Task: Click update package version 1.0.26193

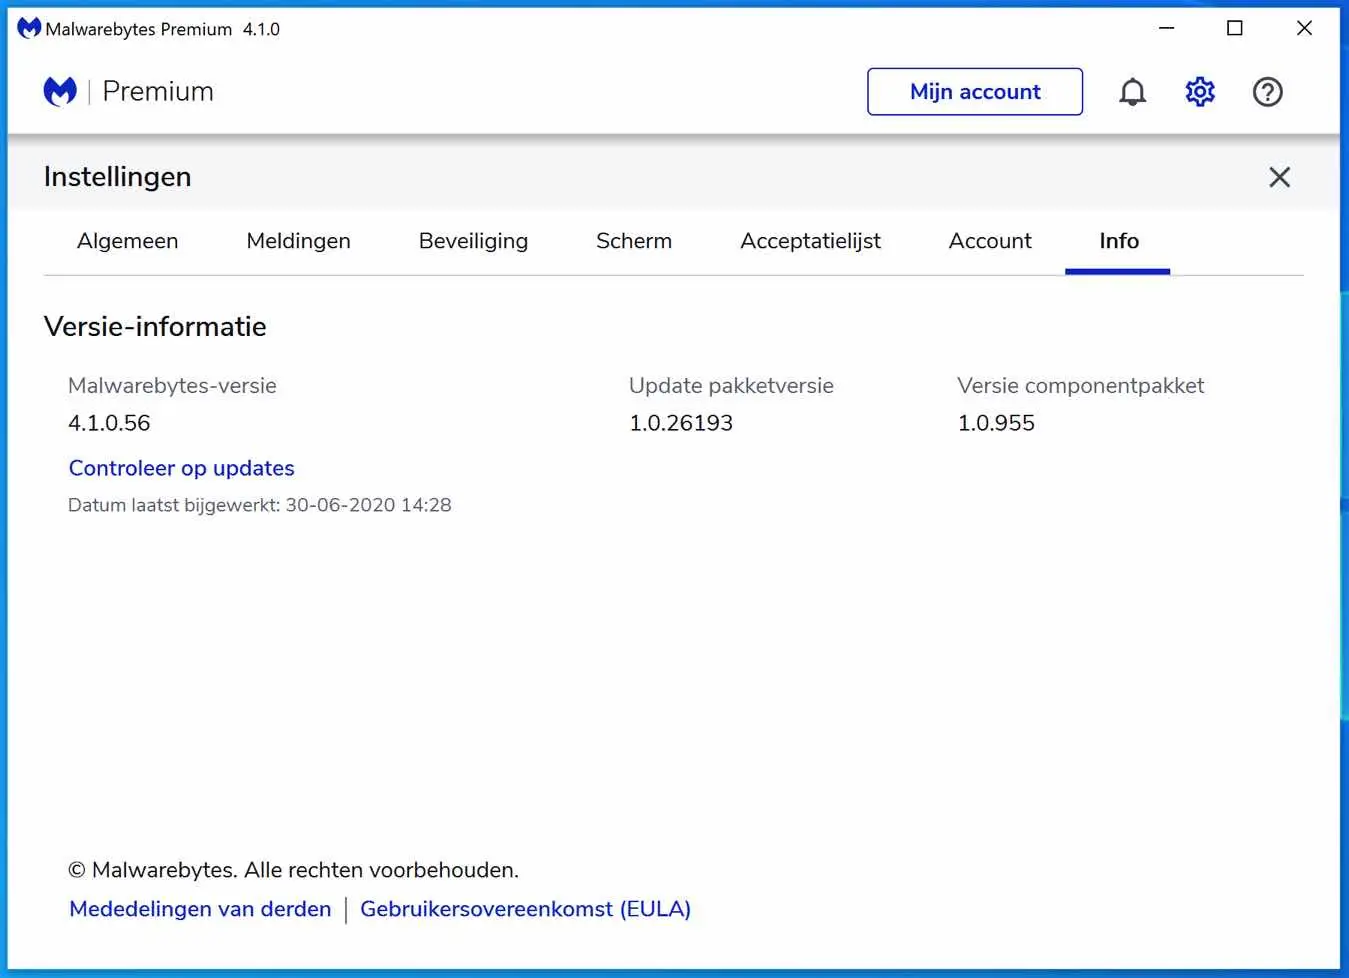Action: (681, 423)
